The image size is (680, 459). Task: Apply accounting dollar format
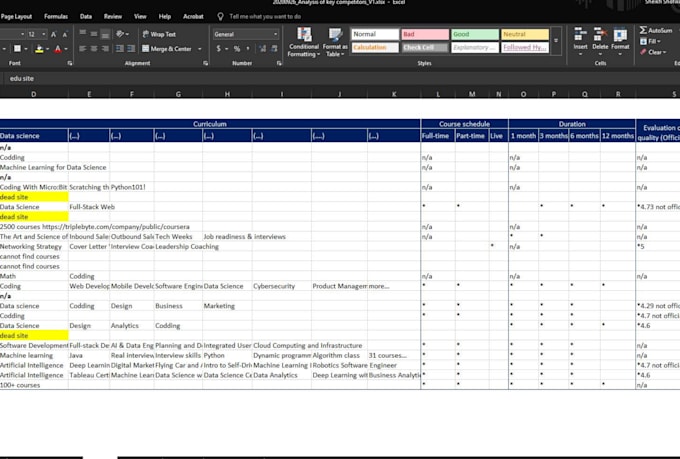tap(219, 49)
